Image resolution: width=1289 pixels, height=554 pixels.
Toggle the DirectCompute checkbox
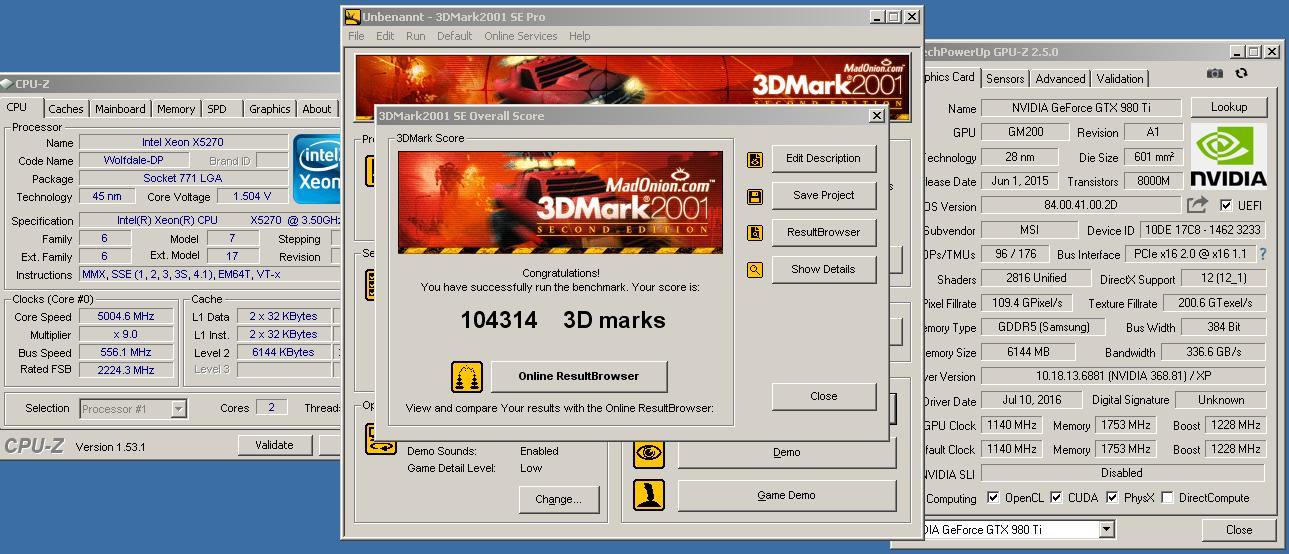tap(1167, 498)
